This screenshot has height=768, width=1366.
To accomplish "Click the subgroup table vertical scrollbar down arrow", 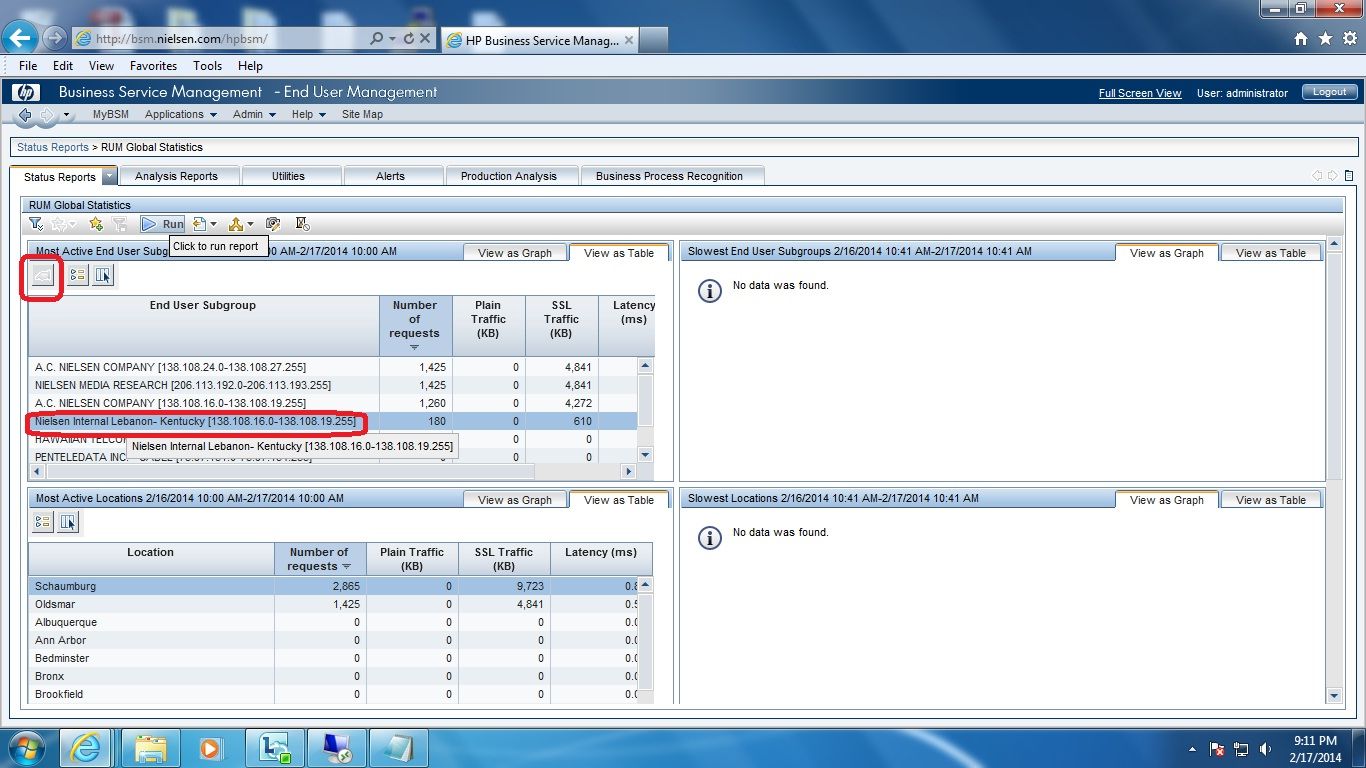I will pyautogui.click(x=645, y=455).
